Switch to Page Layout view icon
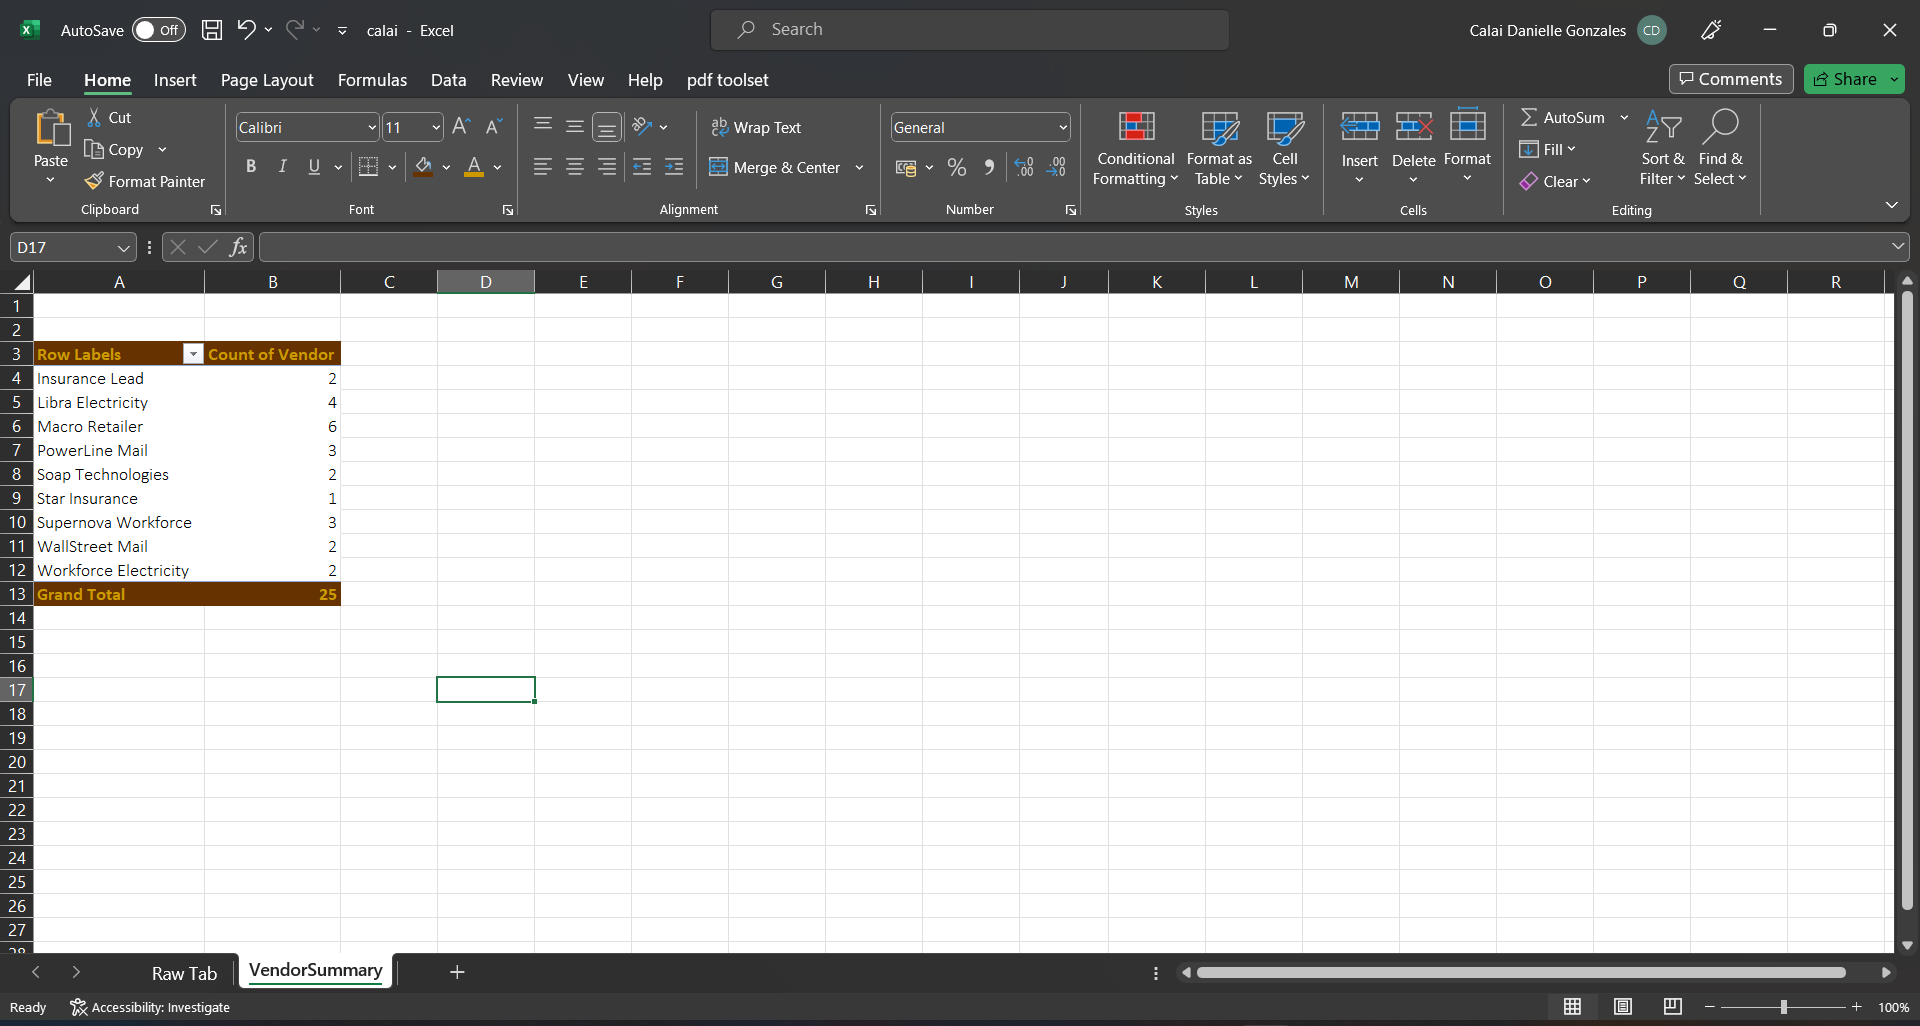This screenshot has width=1920, height=1026. click(1623, 1007)
